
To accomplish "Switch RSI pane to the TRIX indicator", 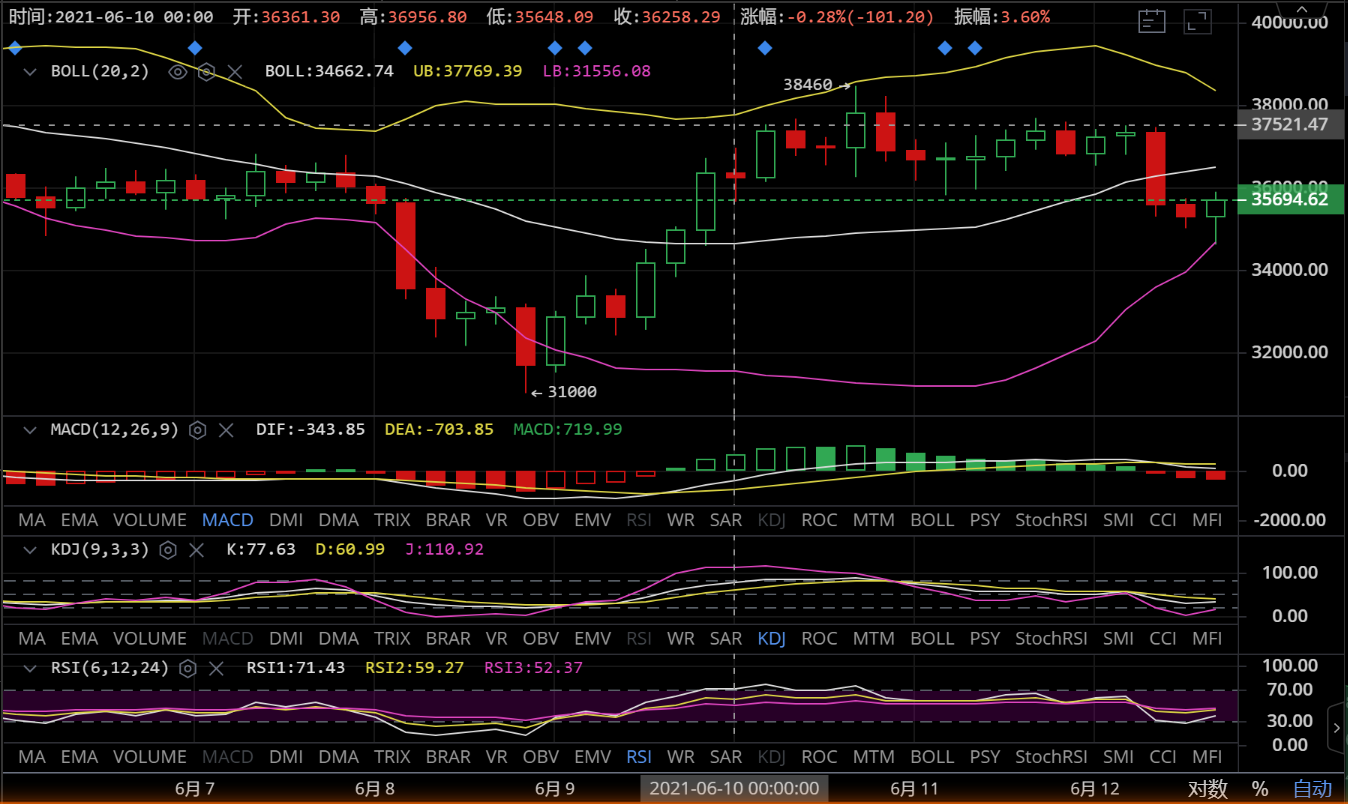I will pyautogui.click(x=392, y=757).
